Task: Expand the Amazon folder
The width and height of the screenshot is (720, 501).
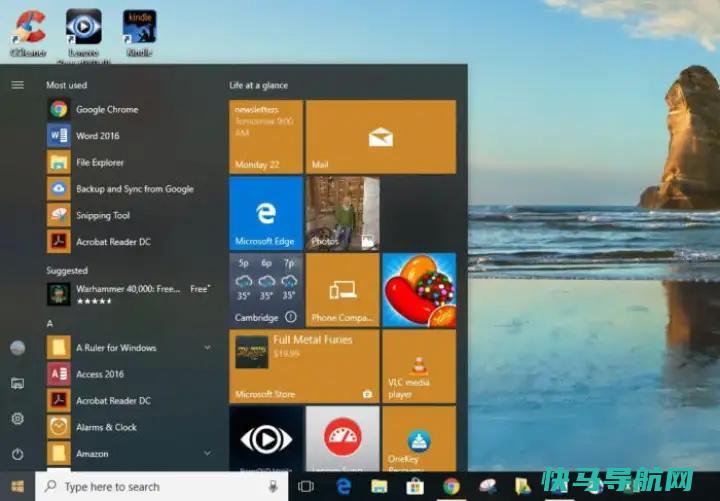Action: (129, 454)
